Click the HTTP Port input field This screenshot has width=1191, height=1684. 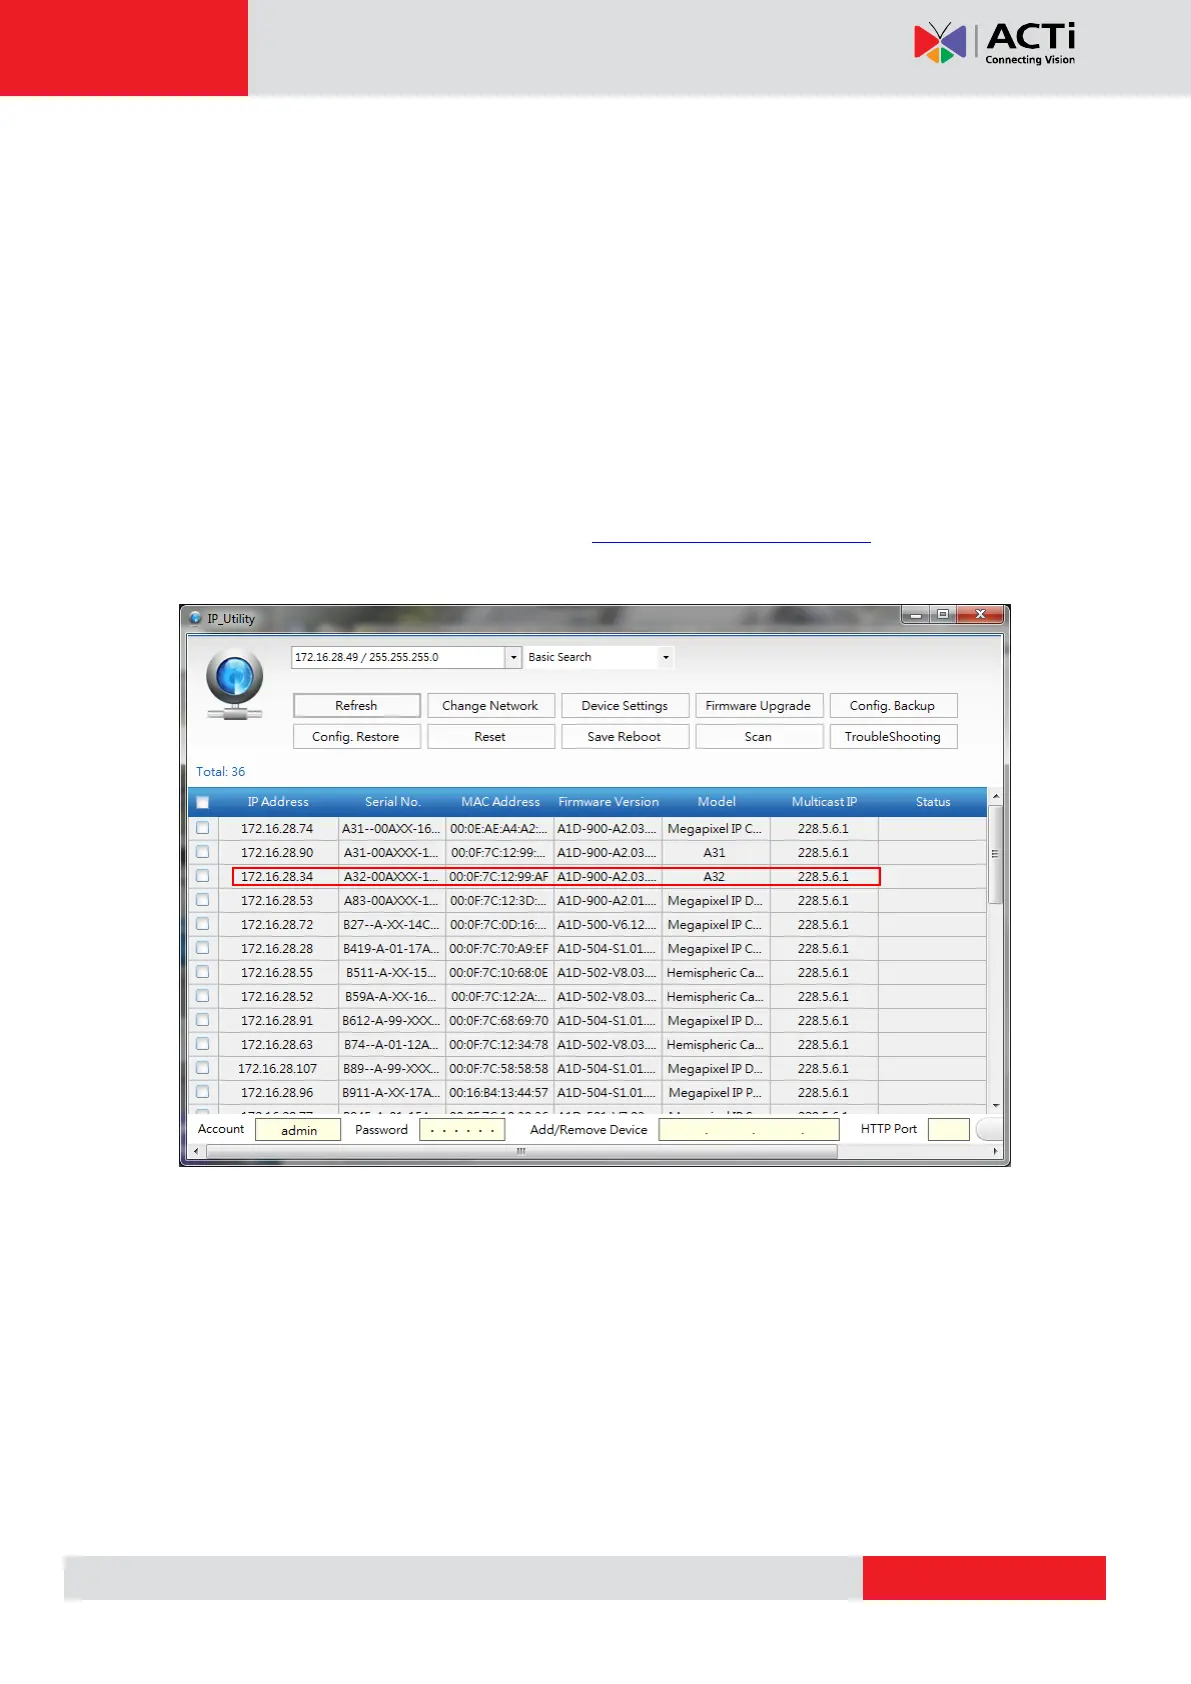949,1130
